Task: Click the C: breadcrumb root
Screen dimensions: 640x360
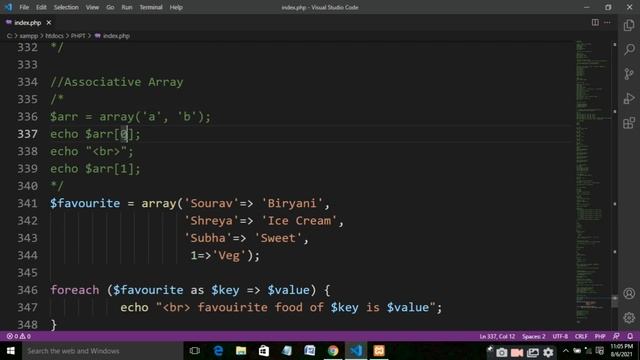Action: point(9,36)
